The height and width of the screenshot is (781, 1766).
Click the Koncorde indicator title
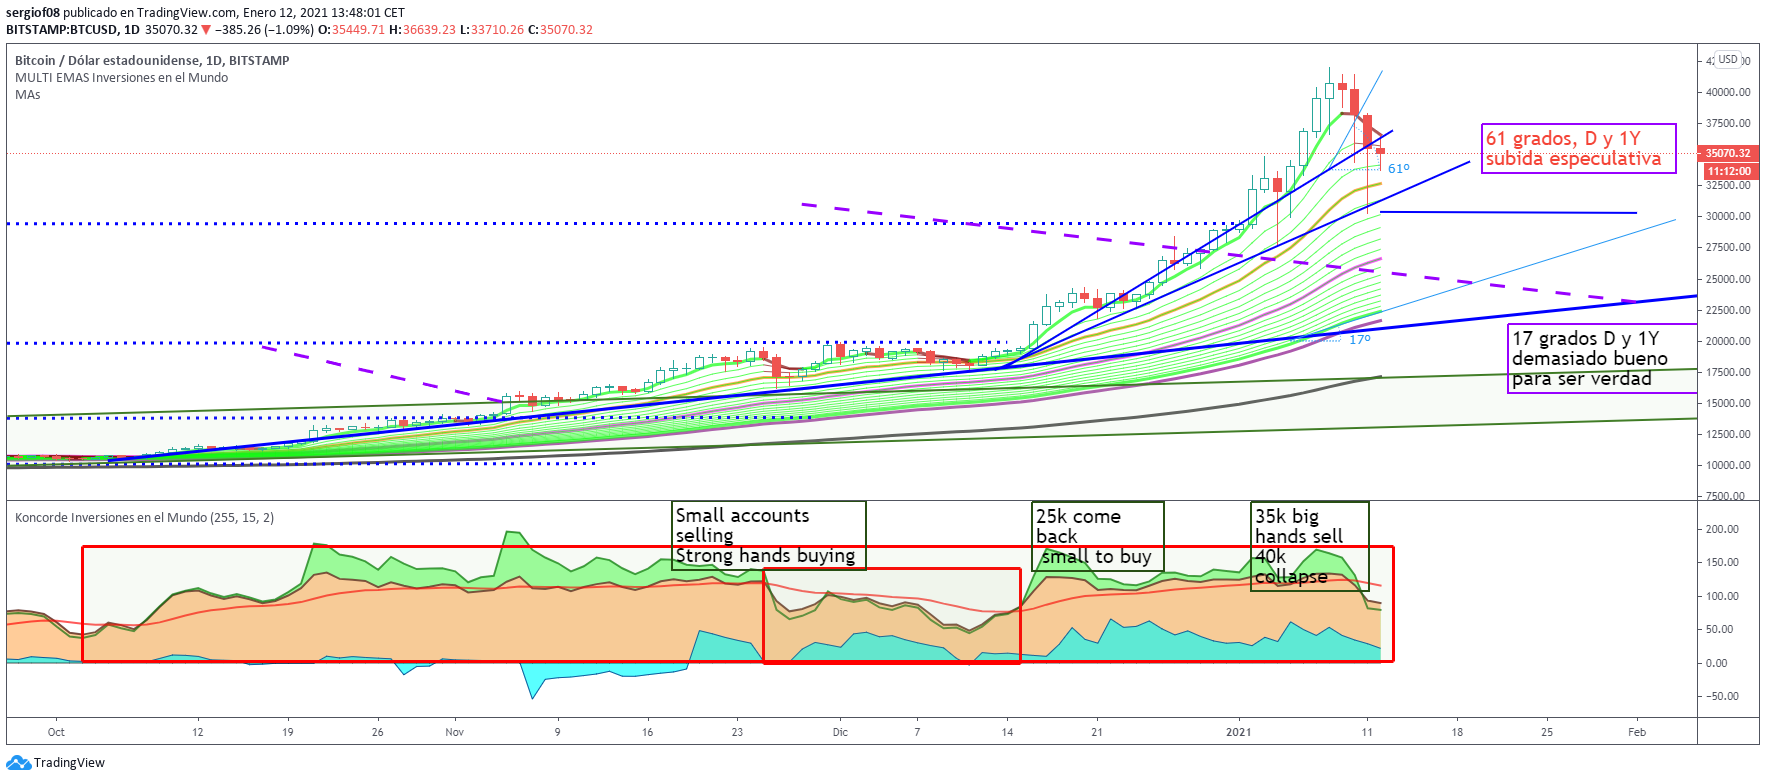click(x=144, y=518)
